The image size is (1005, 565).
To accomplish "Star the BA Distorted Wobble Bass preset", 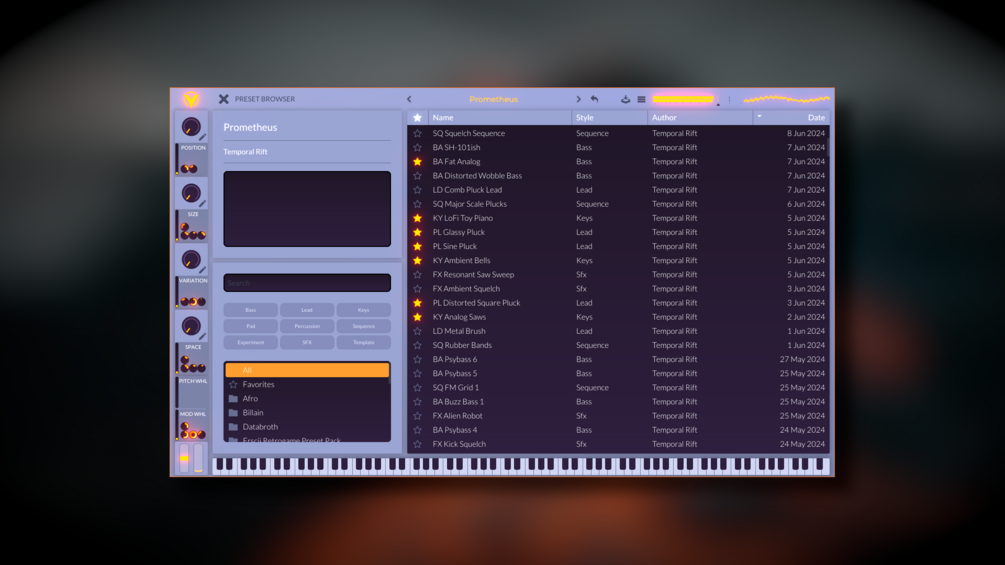I will 417,176.
